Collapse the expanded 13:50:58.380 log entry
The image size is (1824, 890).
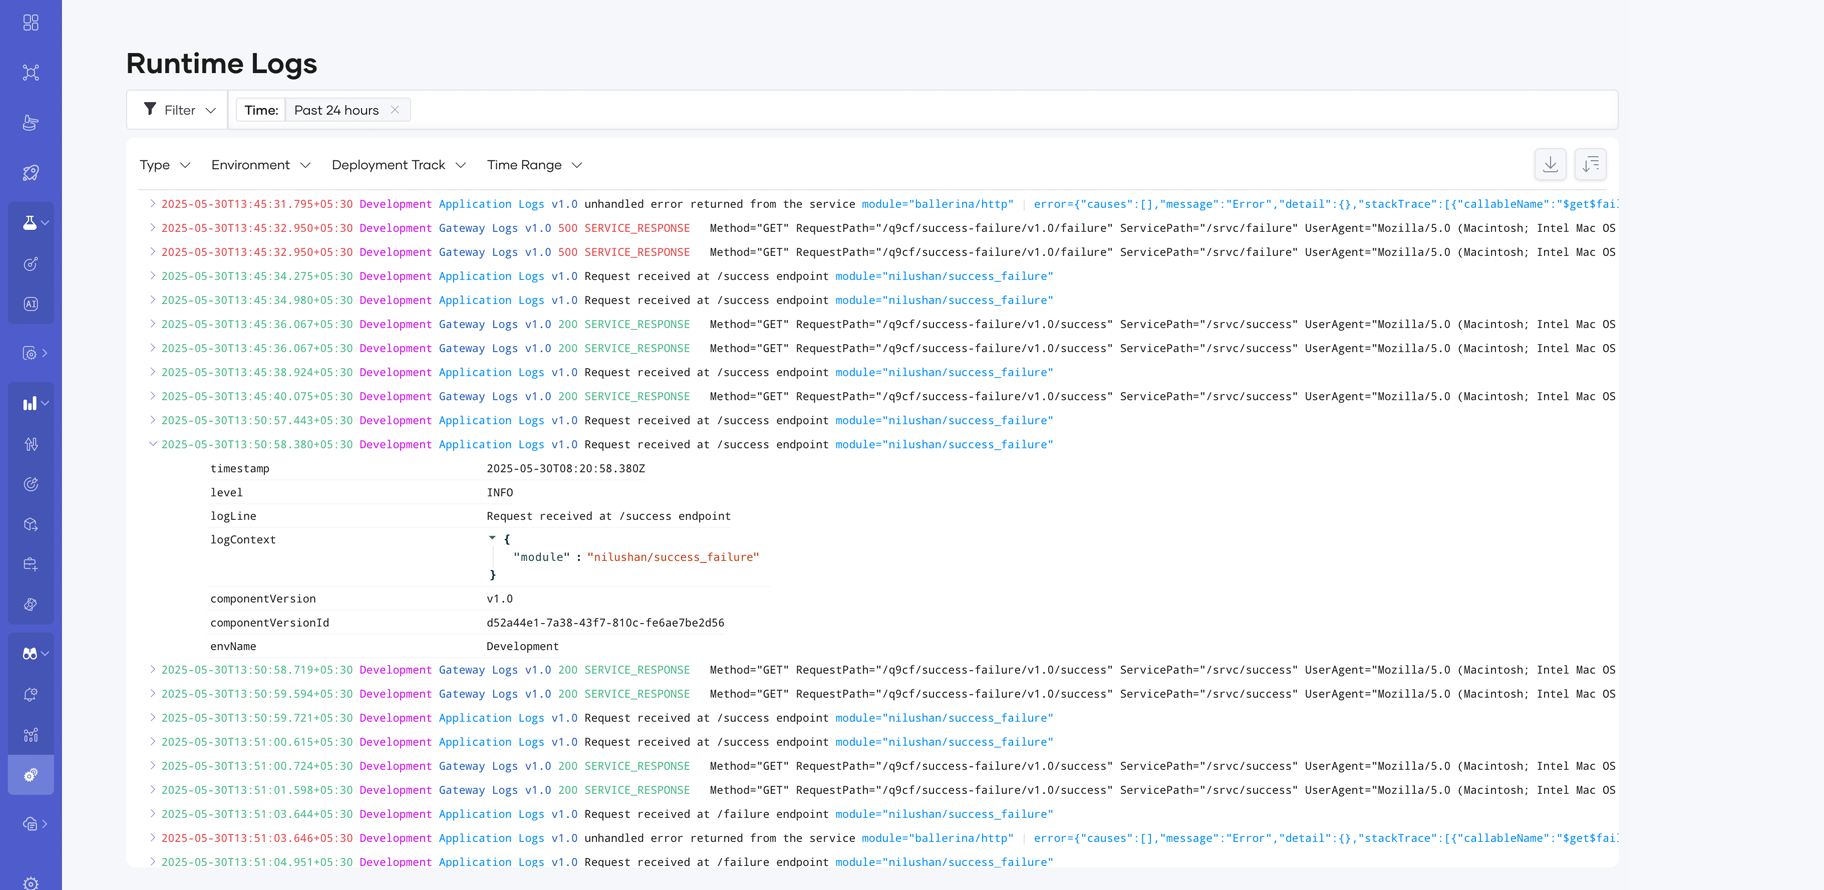coord(153,444)
